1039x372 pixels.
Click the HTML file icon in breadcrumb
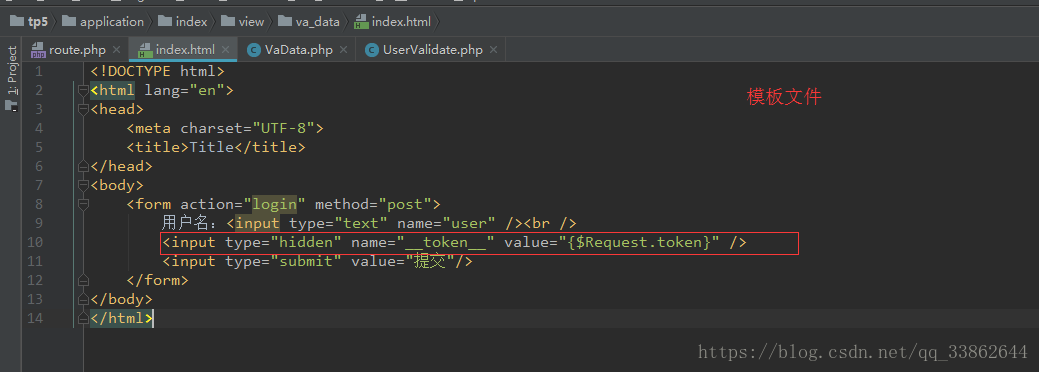(361, 22)
